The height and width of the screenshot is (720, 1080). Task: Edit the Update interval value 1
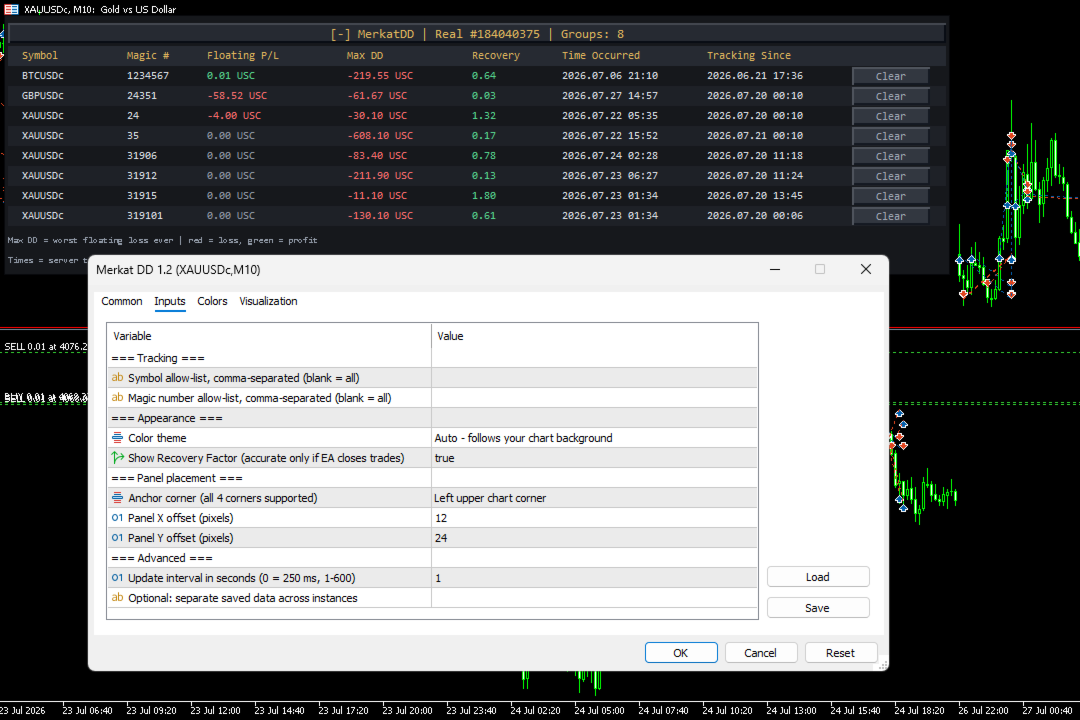[x=594, y=578]
